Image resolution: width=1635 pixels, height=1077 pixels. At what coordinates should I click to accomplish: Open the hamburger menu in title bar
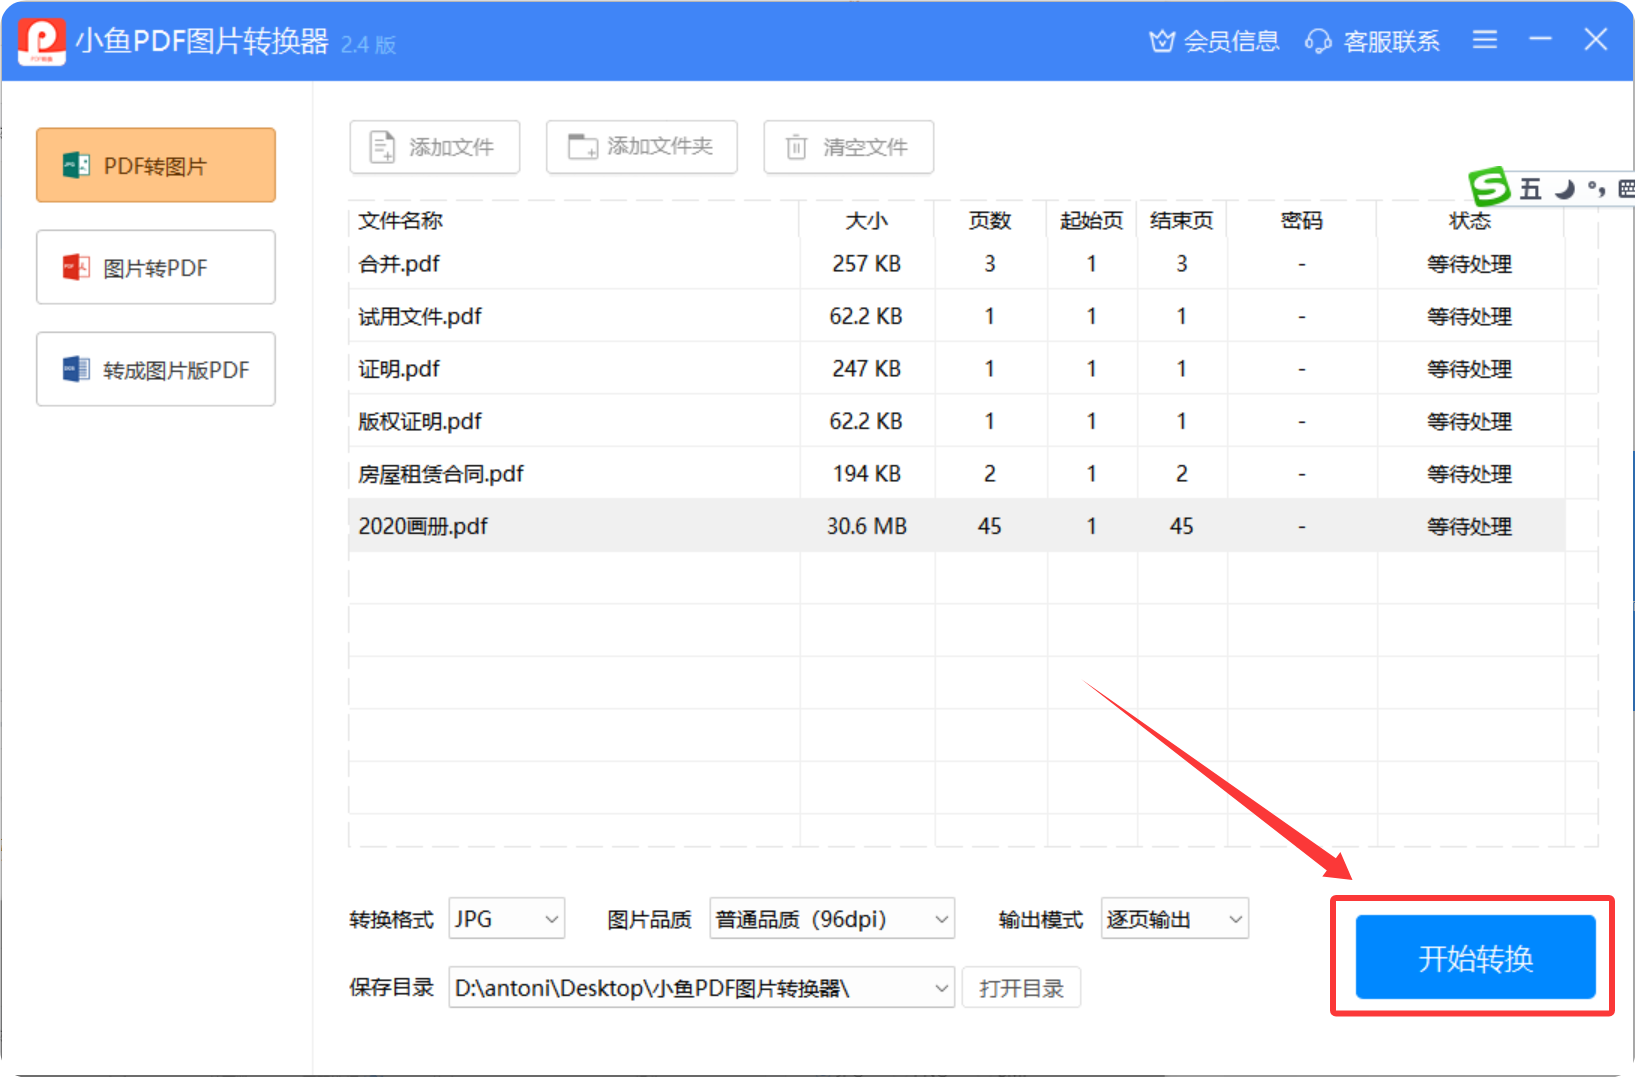(x=1485, y=40)
